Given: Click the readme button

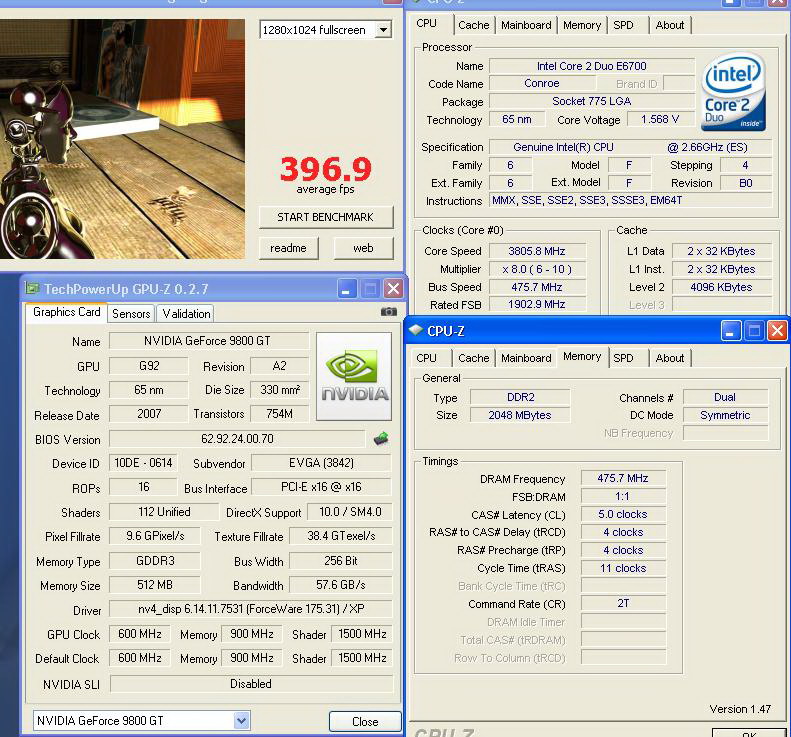Looking at the screenshot, I should tap(288, 248).
